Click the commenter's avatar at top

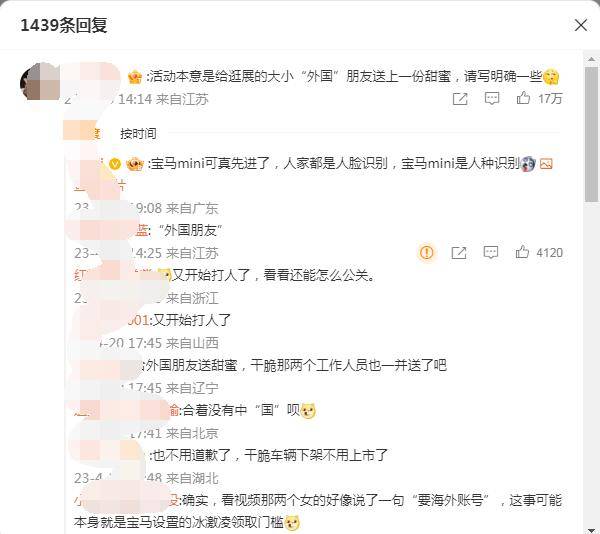coord(38,81)
